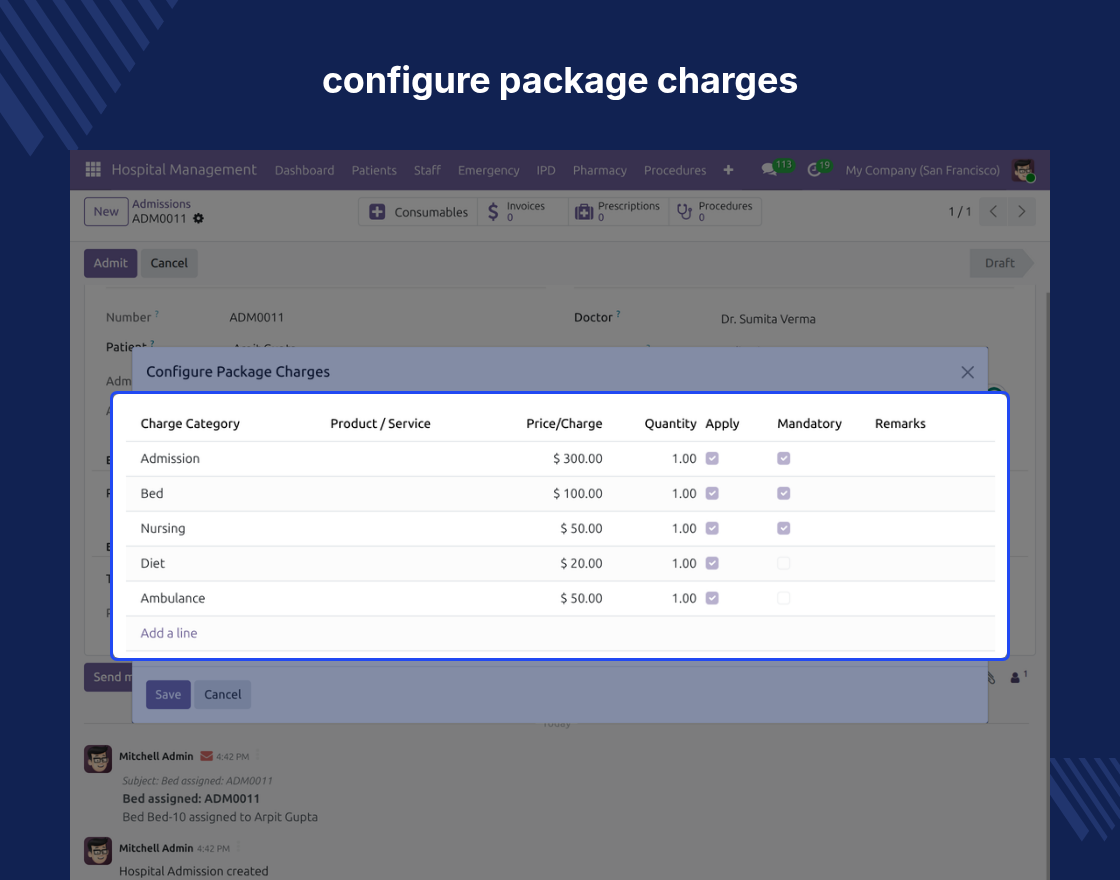Toggle Mandatory checkbox for Nursing
1120x880 pixels.
pyautogui.click(x=784, y=529)
